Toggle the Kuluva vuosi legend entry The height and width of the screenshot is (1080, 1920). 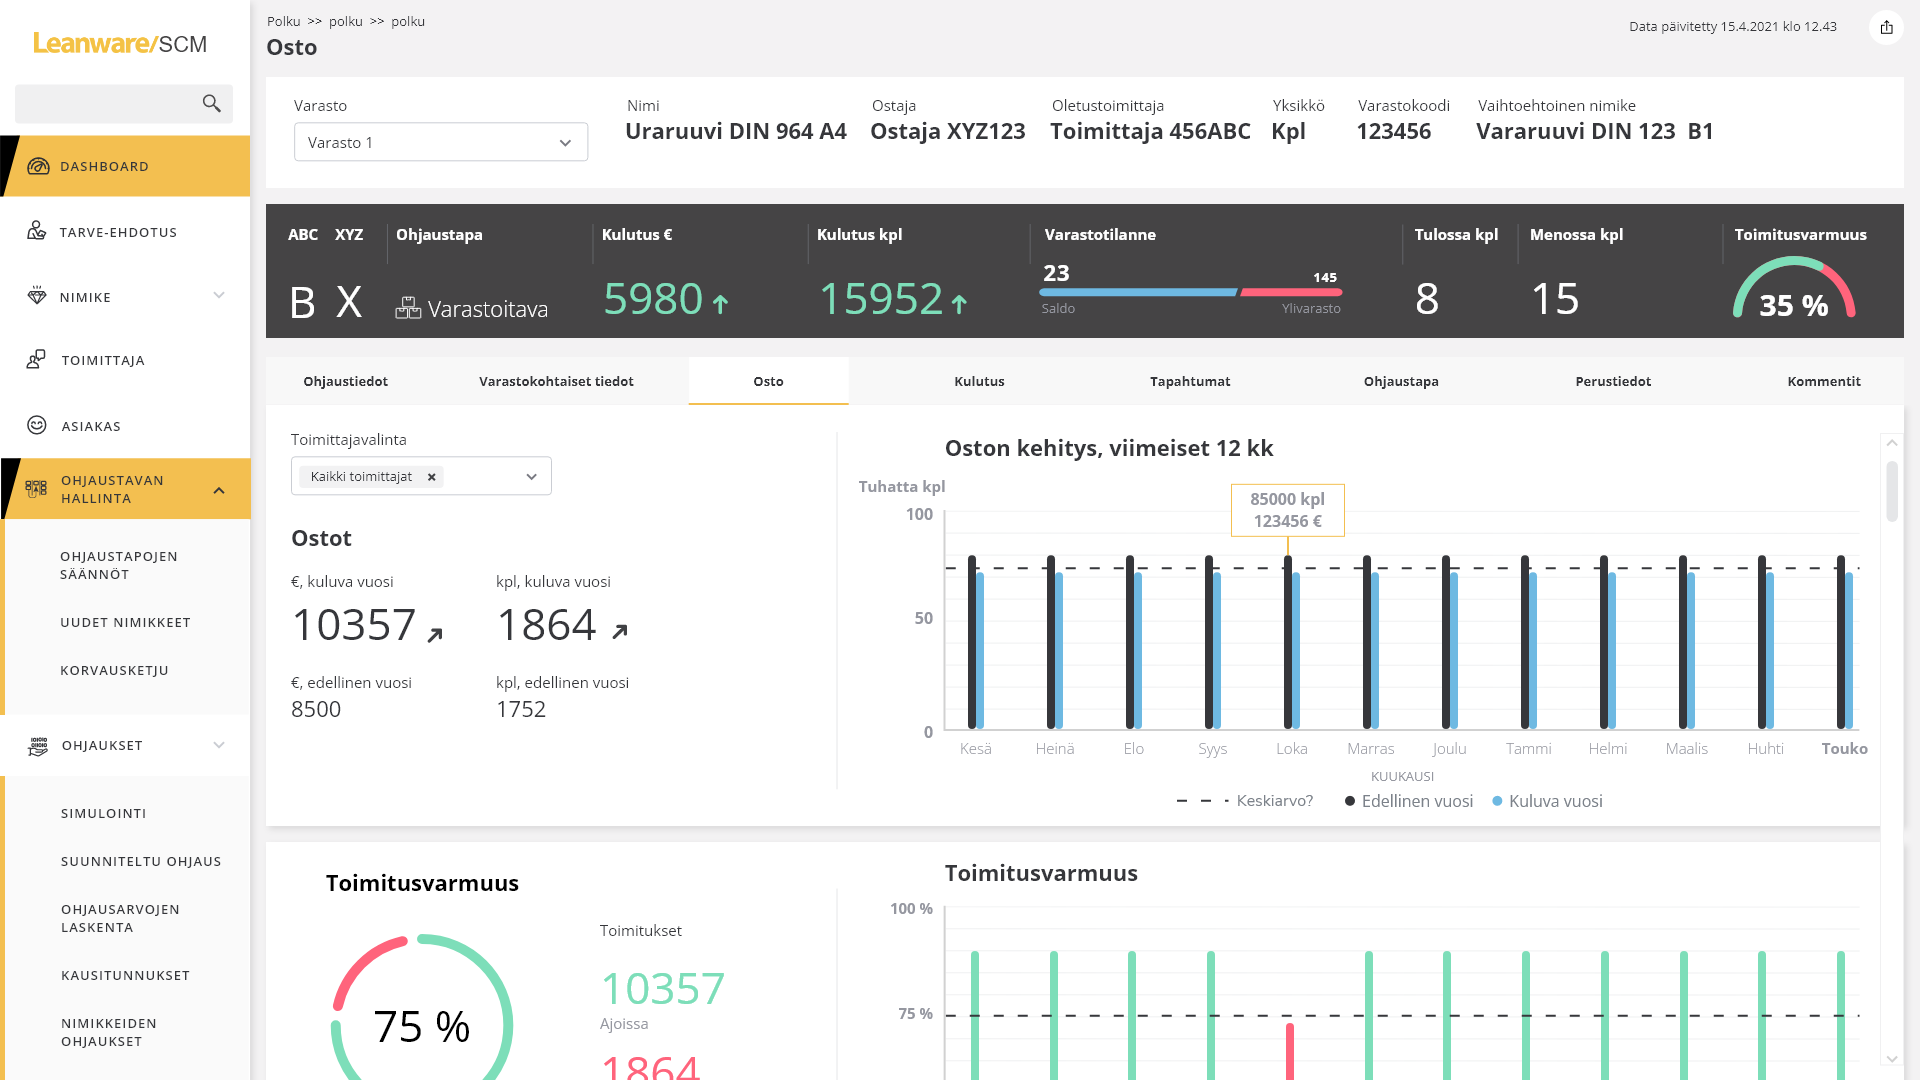coord(1547,801)
